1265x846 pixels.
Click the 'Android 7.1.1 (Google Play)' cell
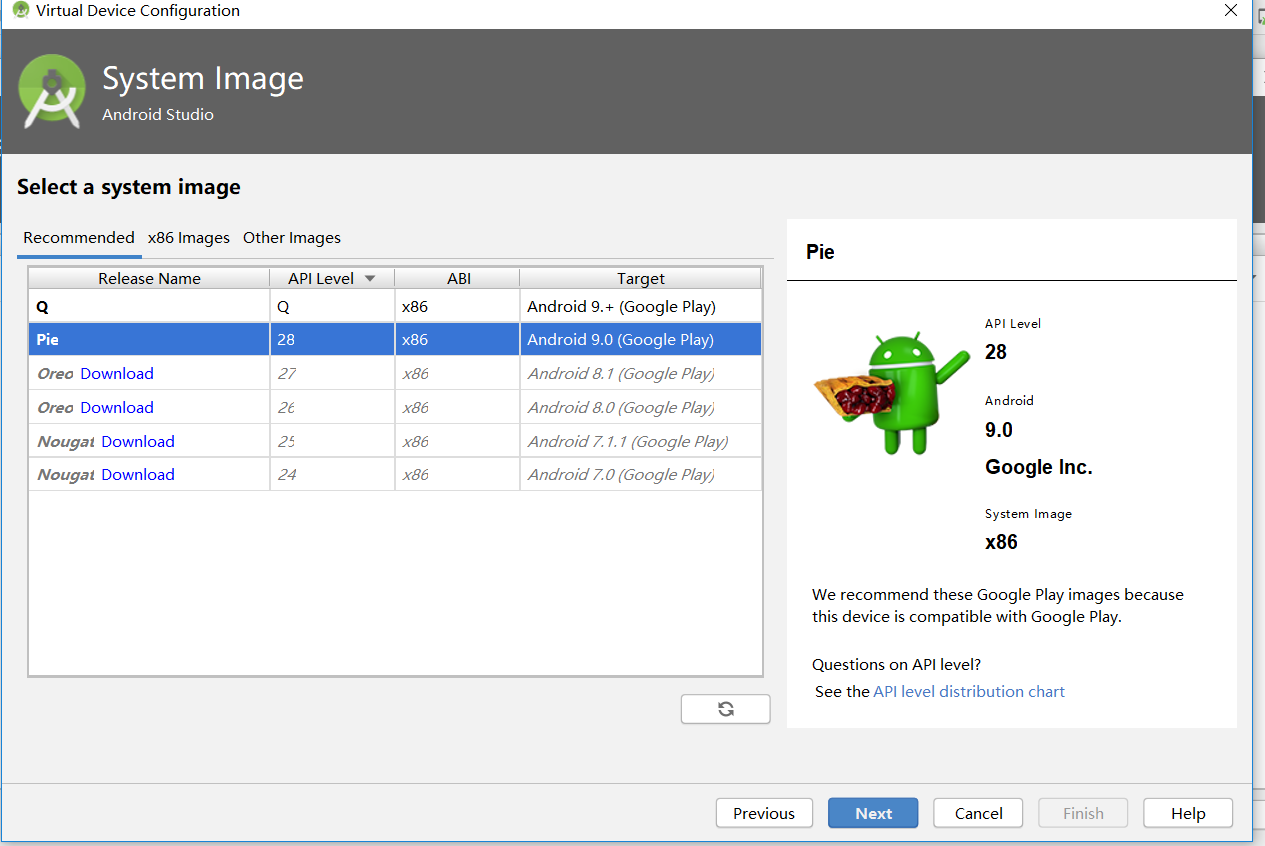pyautogui.click(x=640, y=442)
